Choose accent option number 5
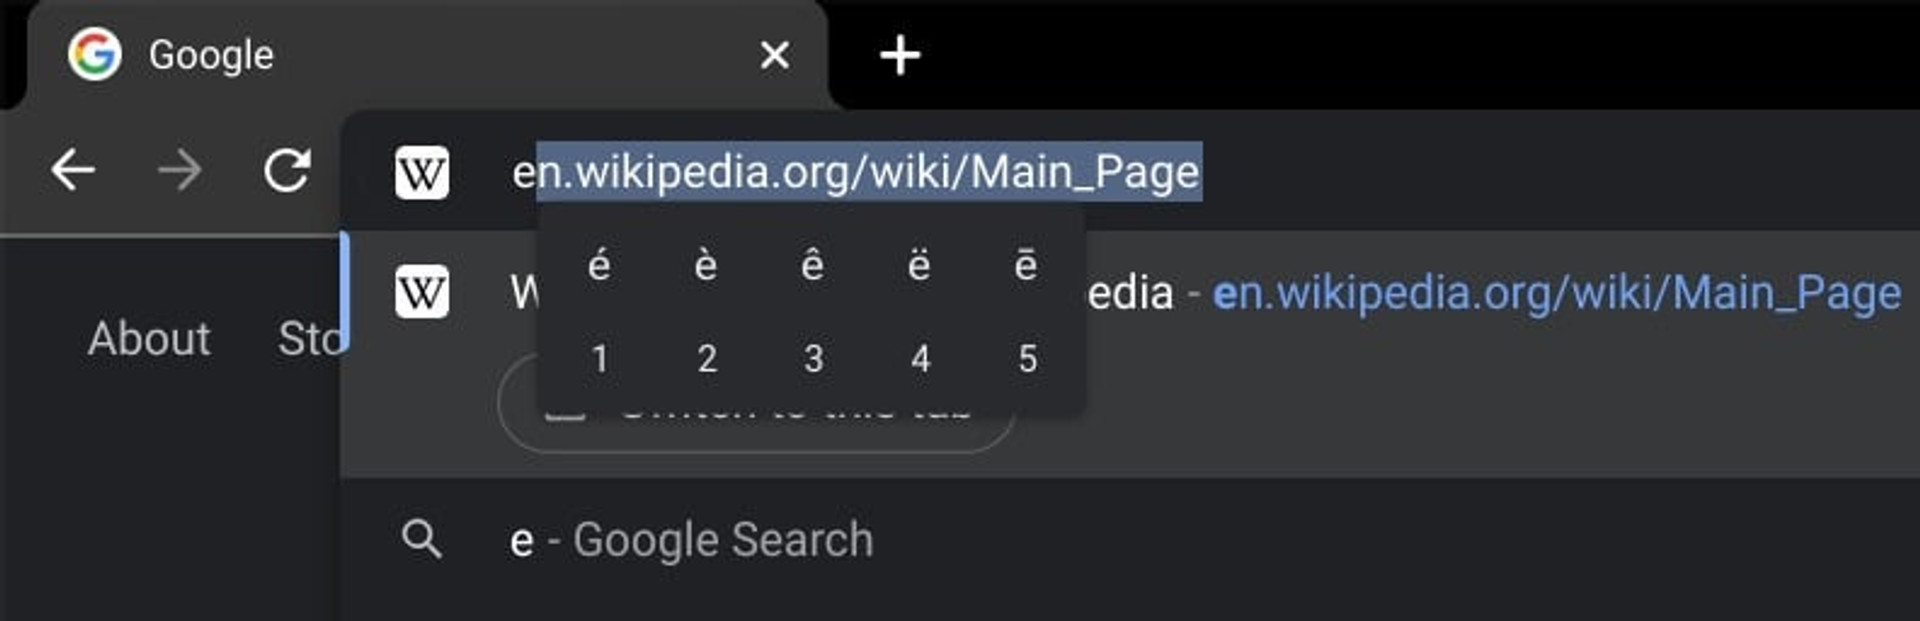1920x621 pixels. (1027, 358)
